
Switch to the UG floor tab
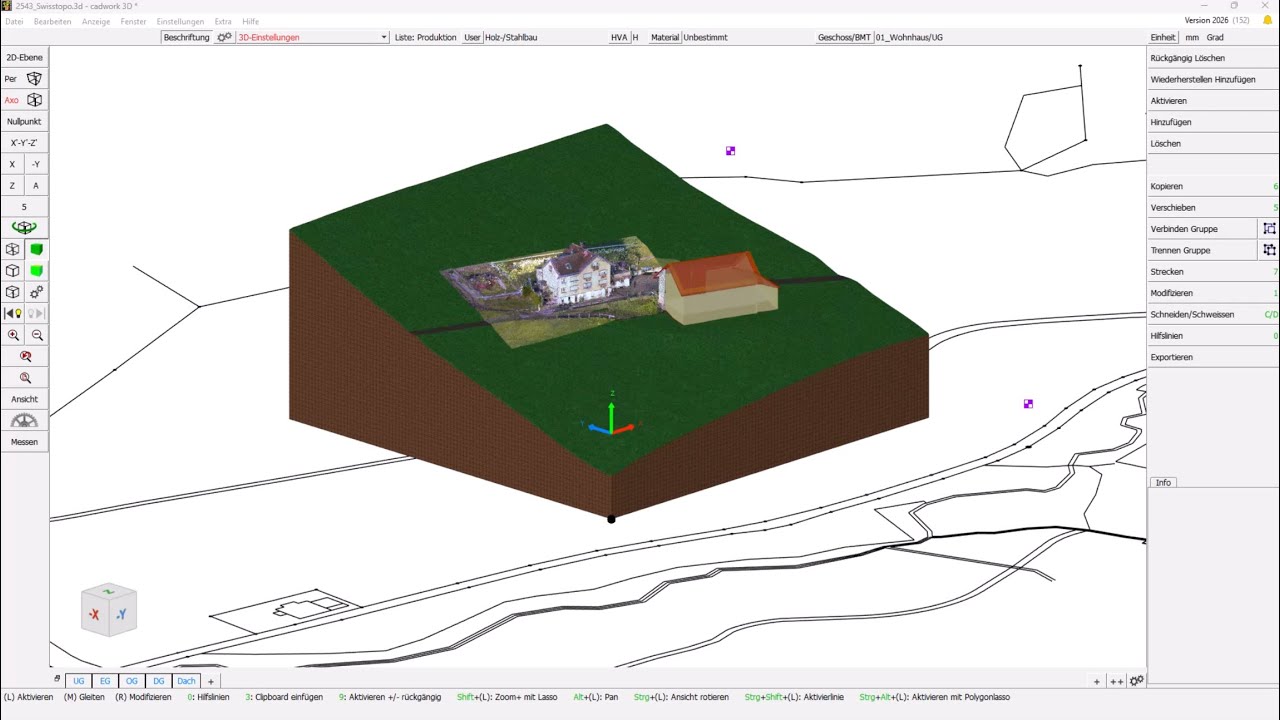79,681
